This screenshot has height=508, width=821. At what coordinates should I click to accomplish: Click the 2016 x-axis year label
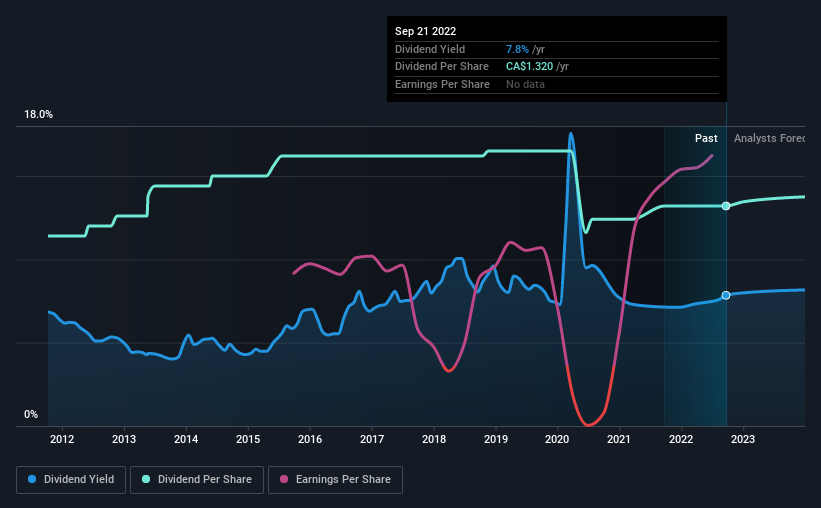point(310,439)
